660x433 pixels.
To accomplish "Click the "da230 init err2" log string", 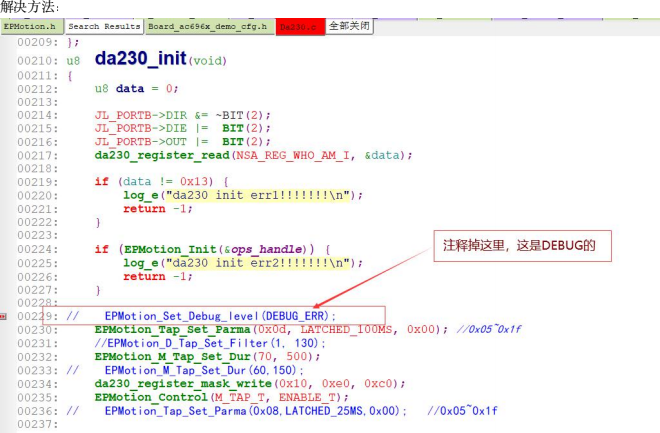I will [258, 263].
